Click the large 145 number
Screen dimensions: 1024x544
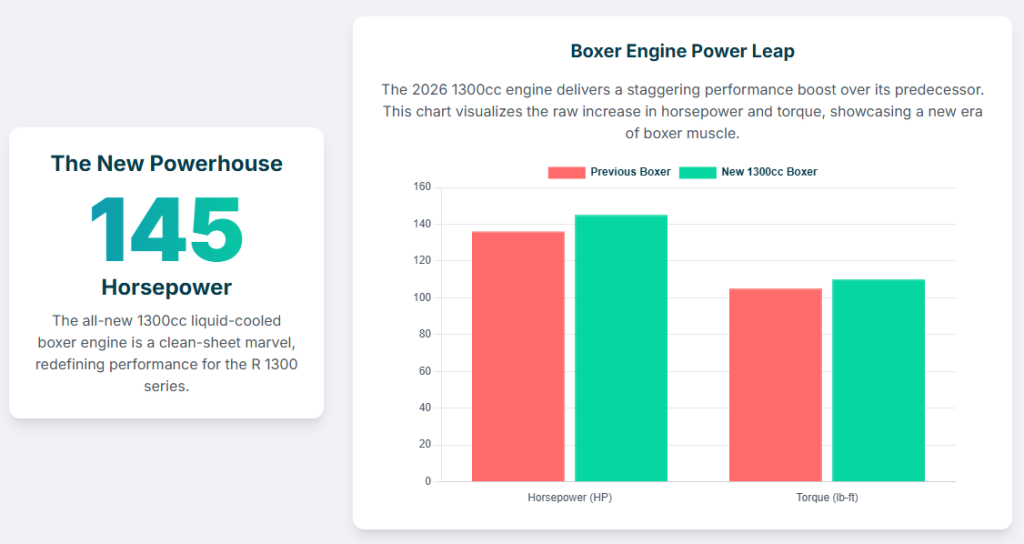point(166,229)
